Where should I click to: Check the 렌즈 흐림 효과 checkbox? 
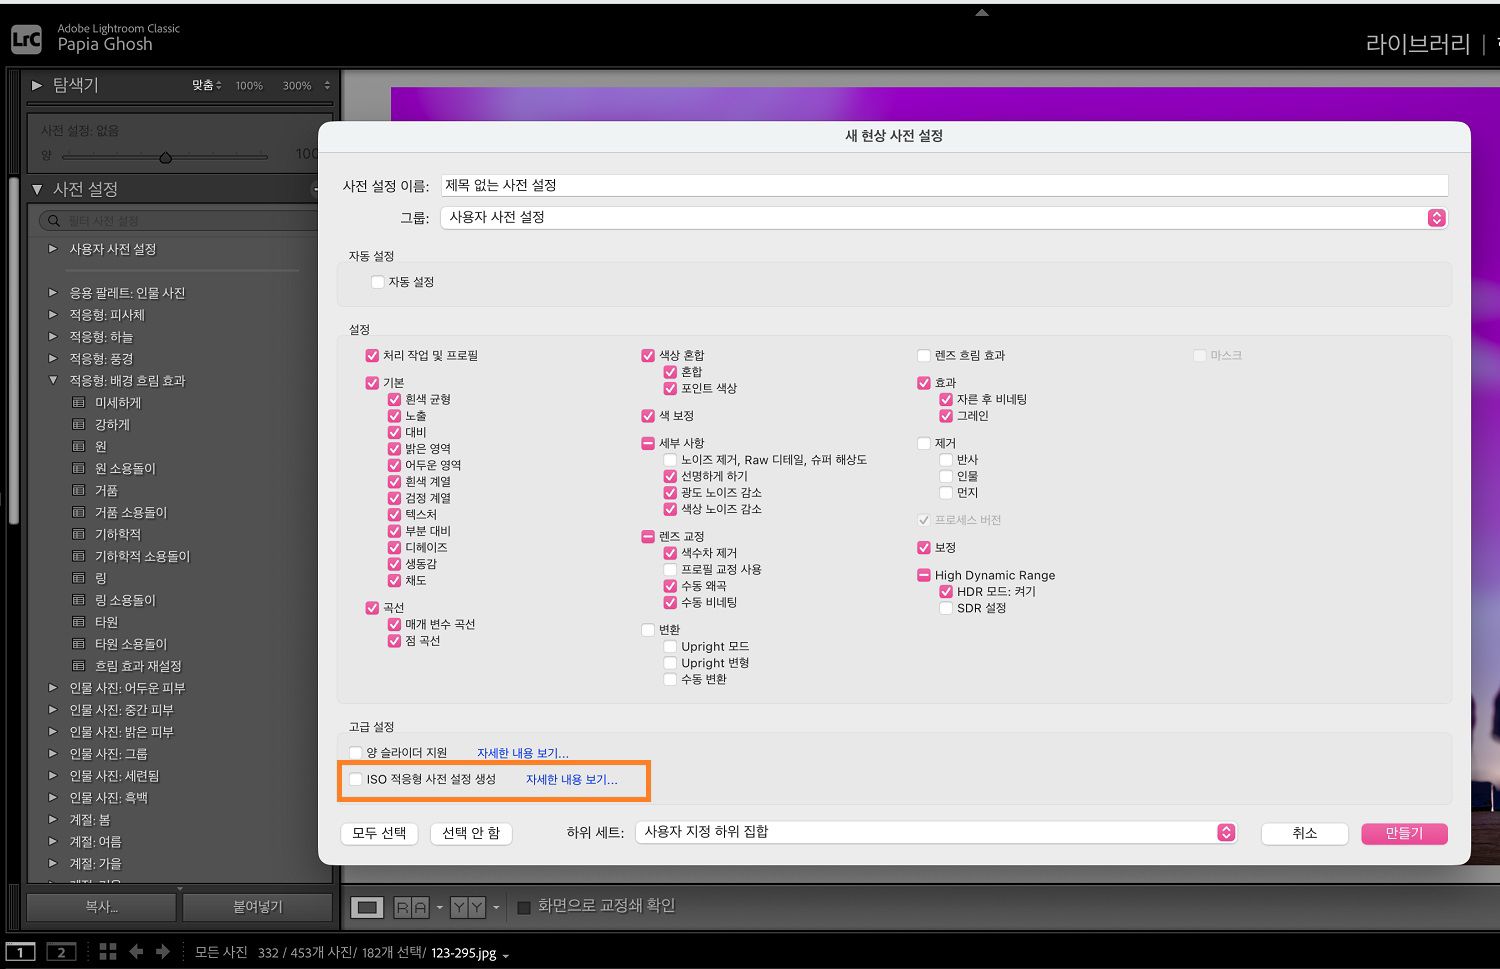pyautogui.click(x=924, y=356)
